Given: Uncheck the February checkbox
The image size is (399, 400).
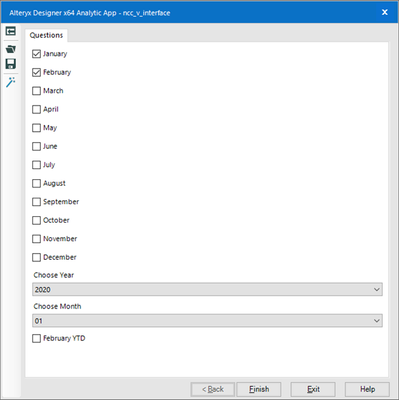Looking at the screenshot, I should (x=36, y=72).
